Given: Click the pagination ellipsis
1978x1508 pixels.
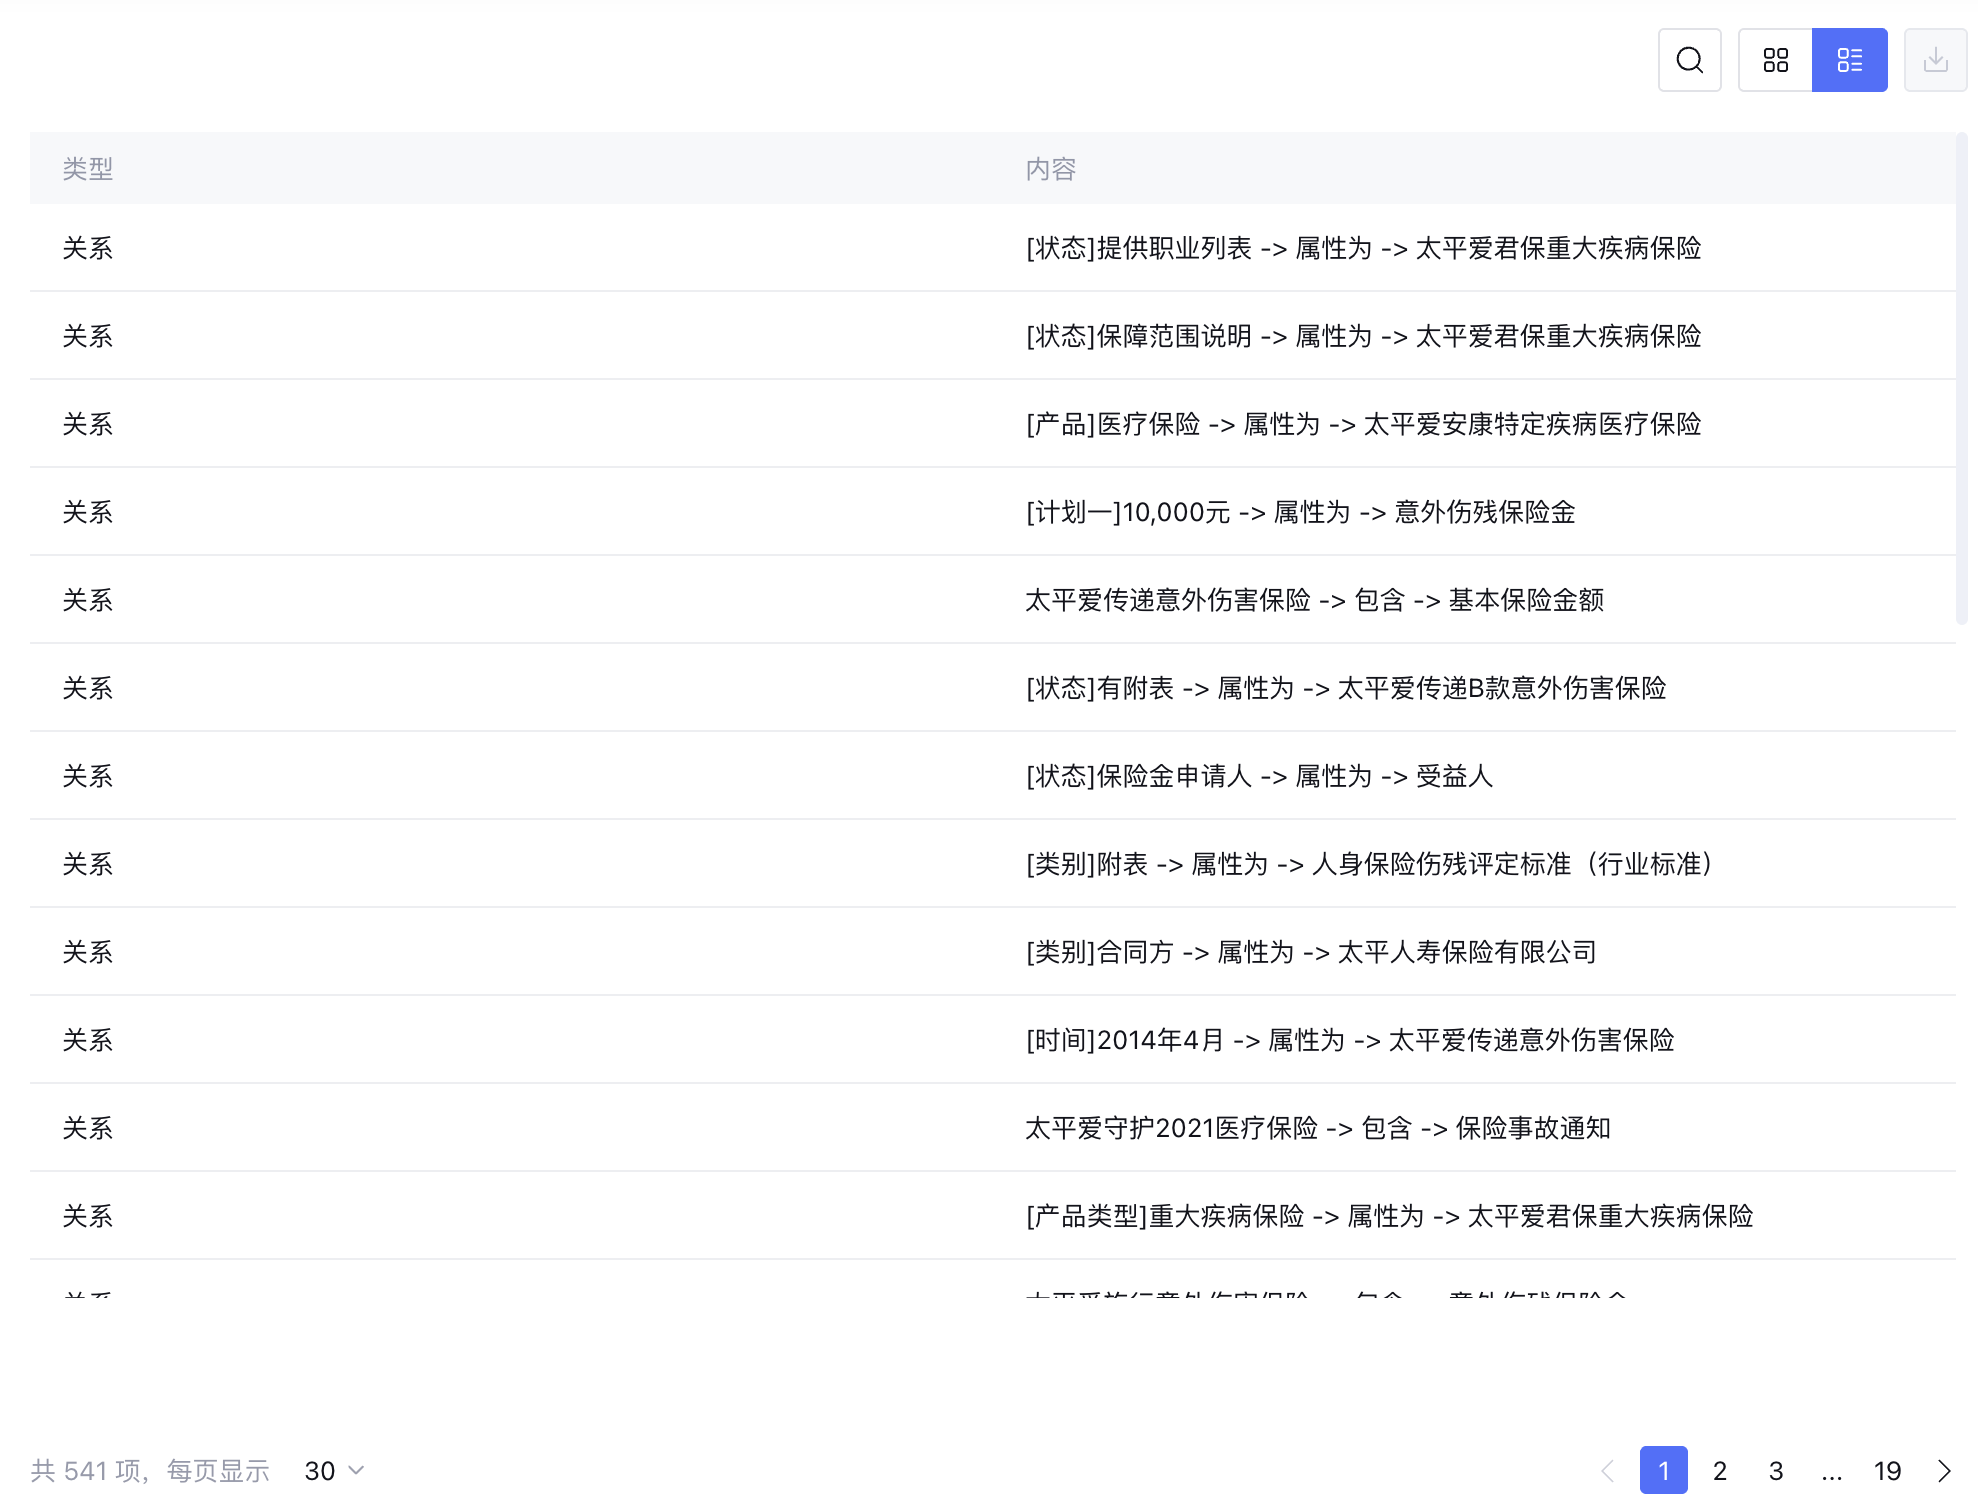Looking at the screenshot, I should [1832, 1470].
